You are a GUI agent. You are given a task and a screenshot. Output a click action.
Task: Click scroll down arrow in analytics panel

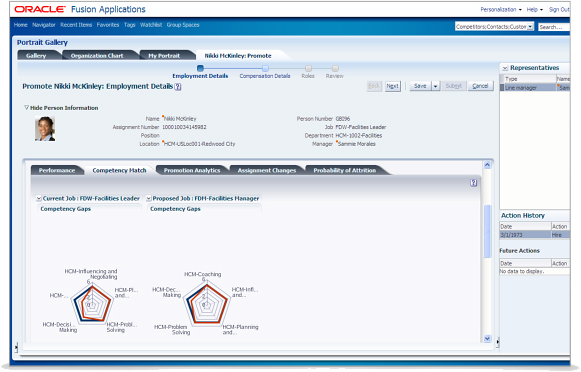pos(487,339)
